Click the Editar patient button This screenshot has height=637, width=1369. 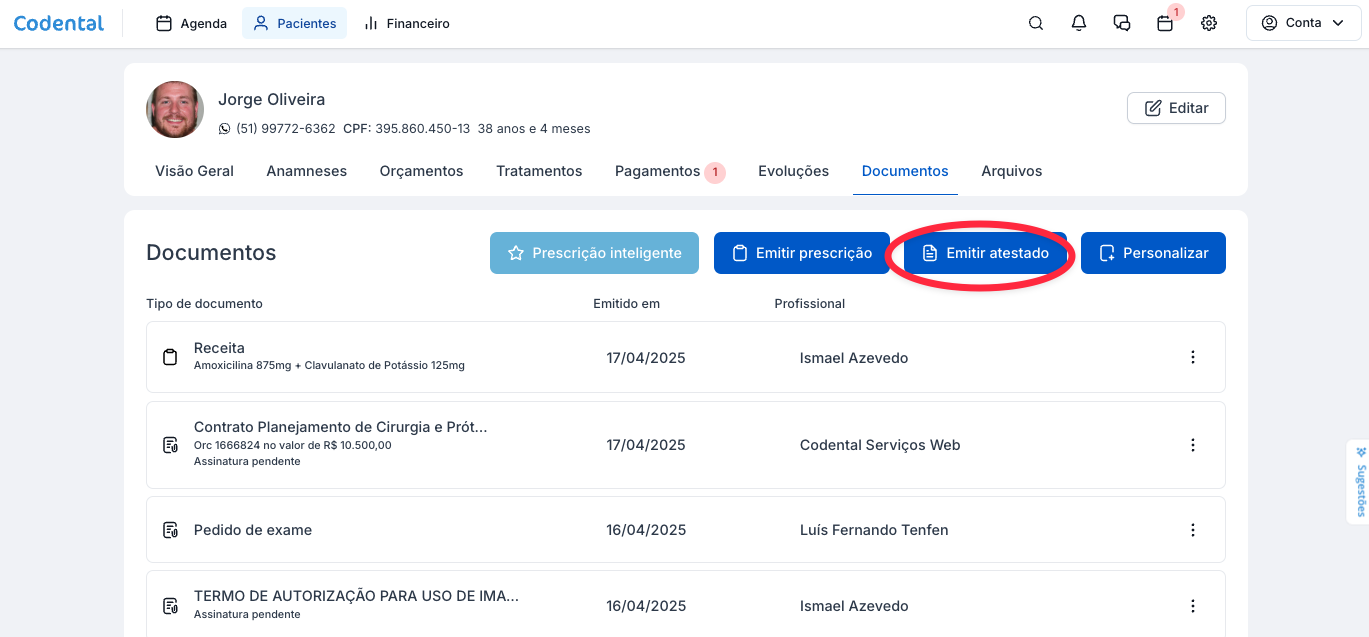pyautogui.click(x=1176, y=108)
